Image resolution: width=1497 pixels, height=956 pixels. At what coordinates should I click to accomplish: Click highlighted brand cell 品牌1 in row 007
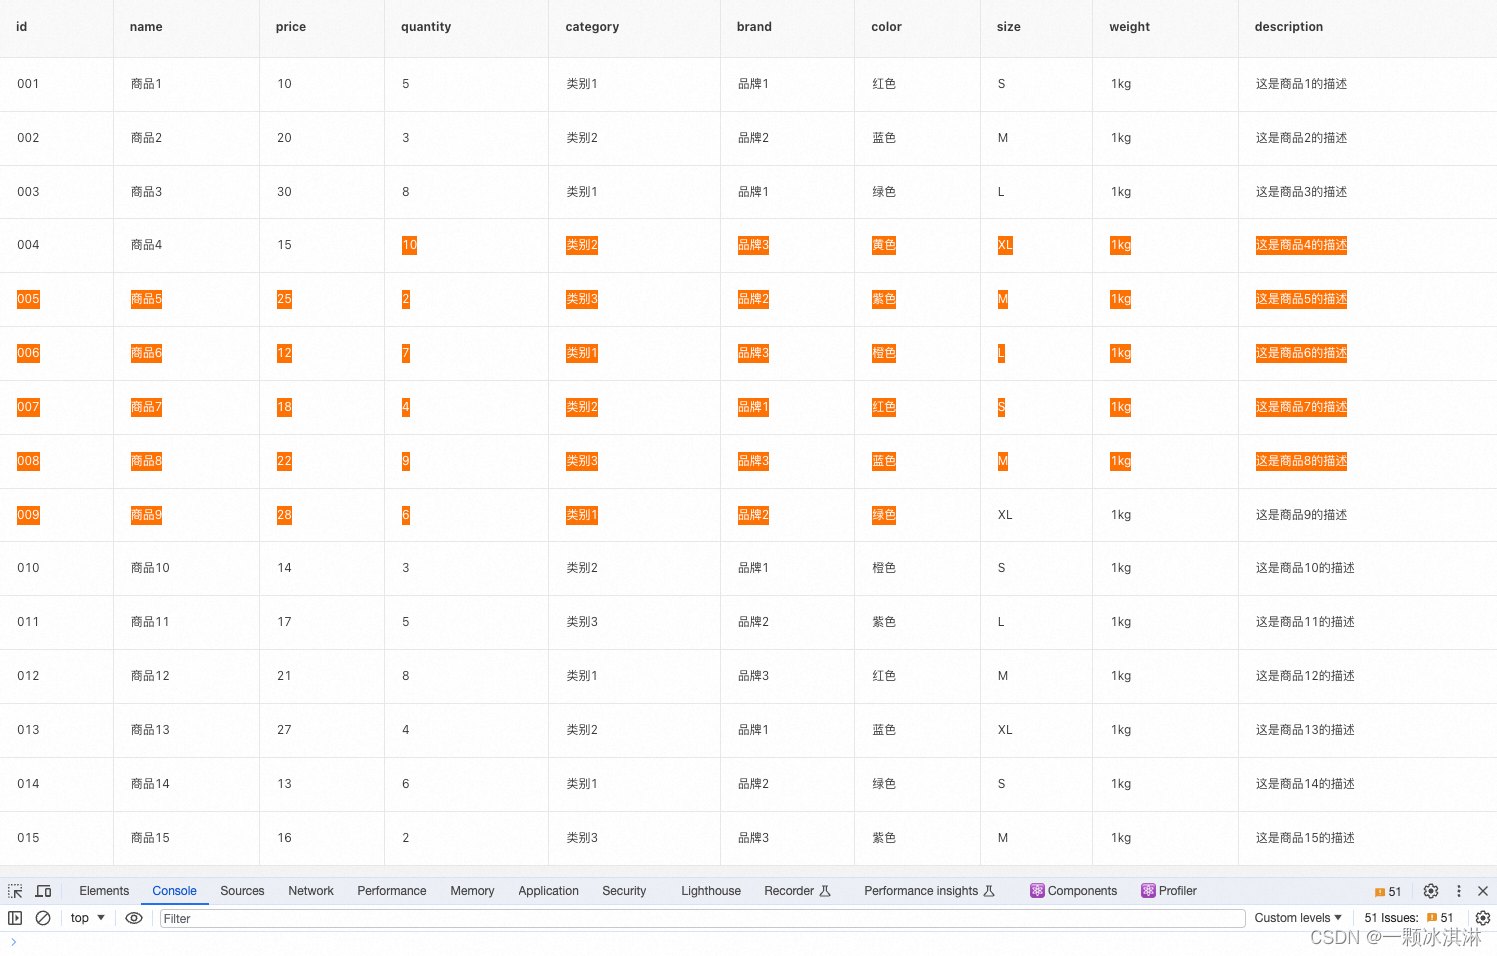[753, 407]
